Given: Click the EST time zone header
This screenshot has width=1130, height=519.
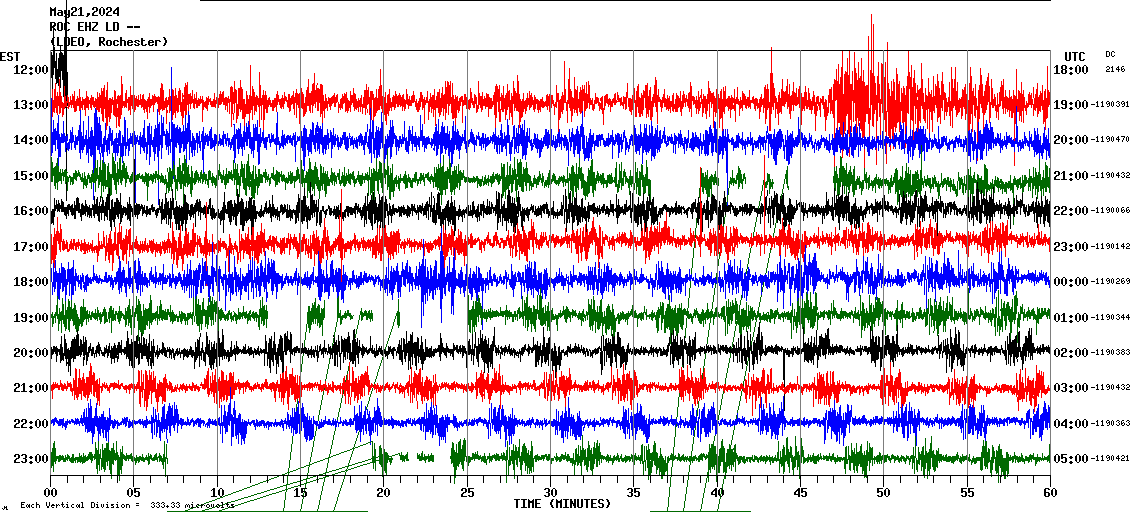Looking at the screenshot, I should click(10, 56).
